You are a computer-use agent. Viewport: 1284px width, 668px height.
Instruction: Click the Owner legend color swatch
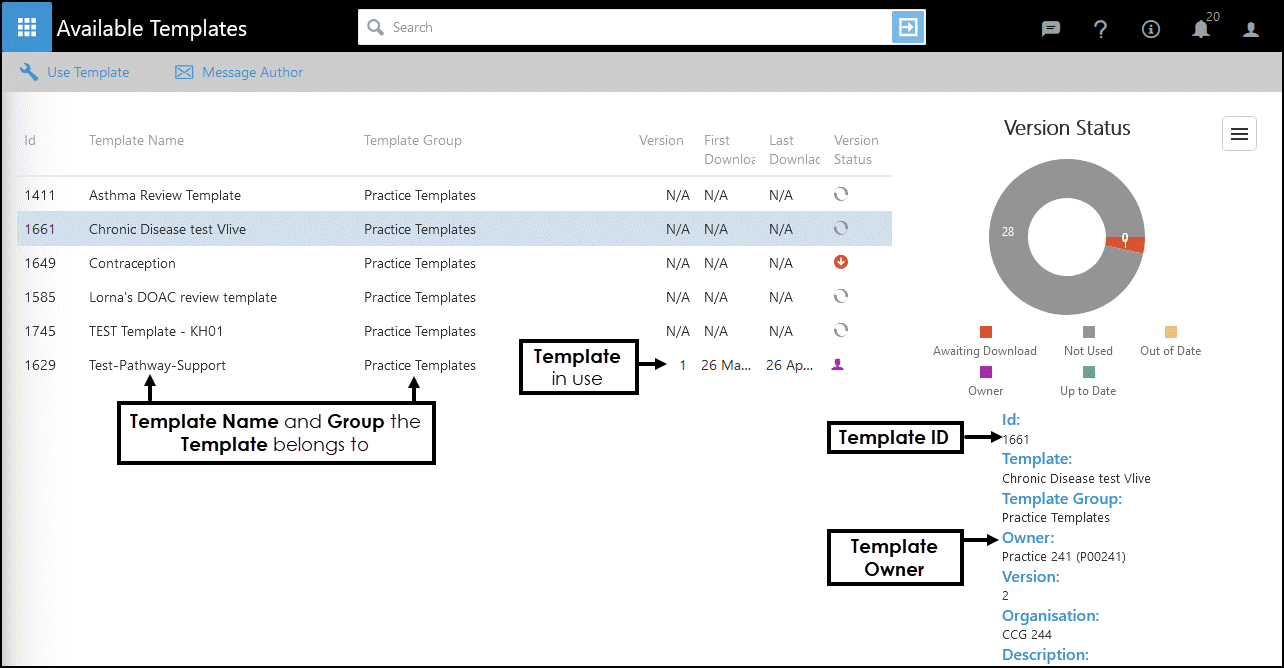tap(986, 372)
